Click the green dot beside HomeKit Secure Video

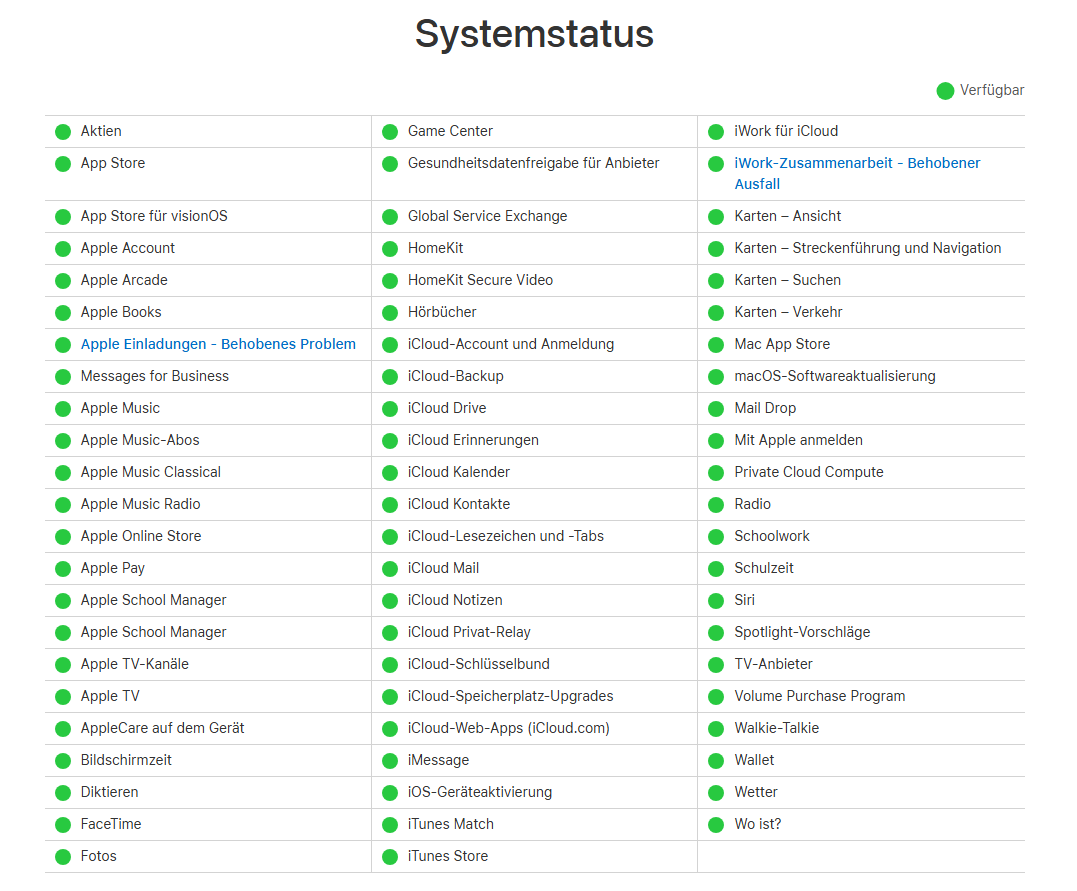tap(390, 281)
